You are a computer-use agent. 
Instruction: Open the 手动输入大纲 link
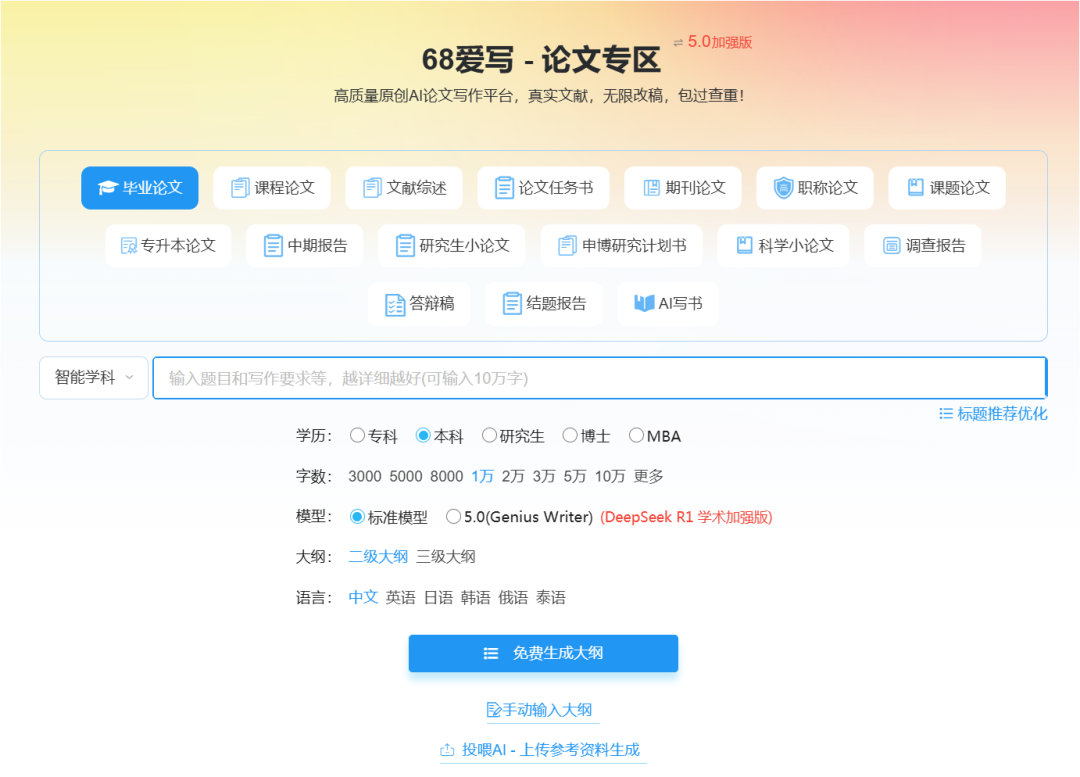coord(541,709)
